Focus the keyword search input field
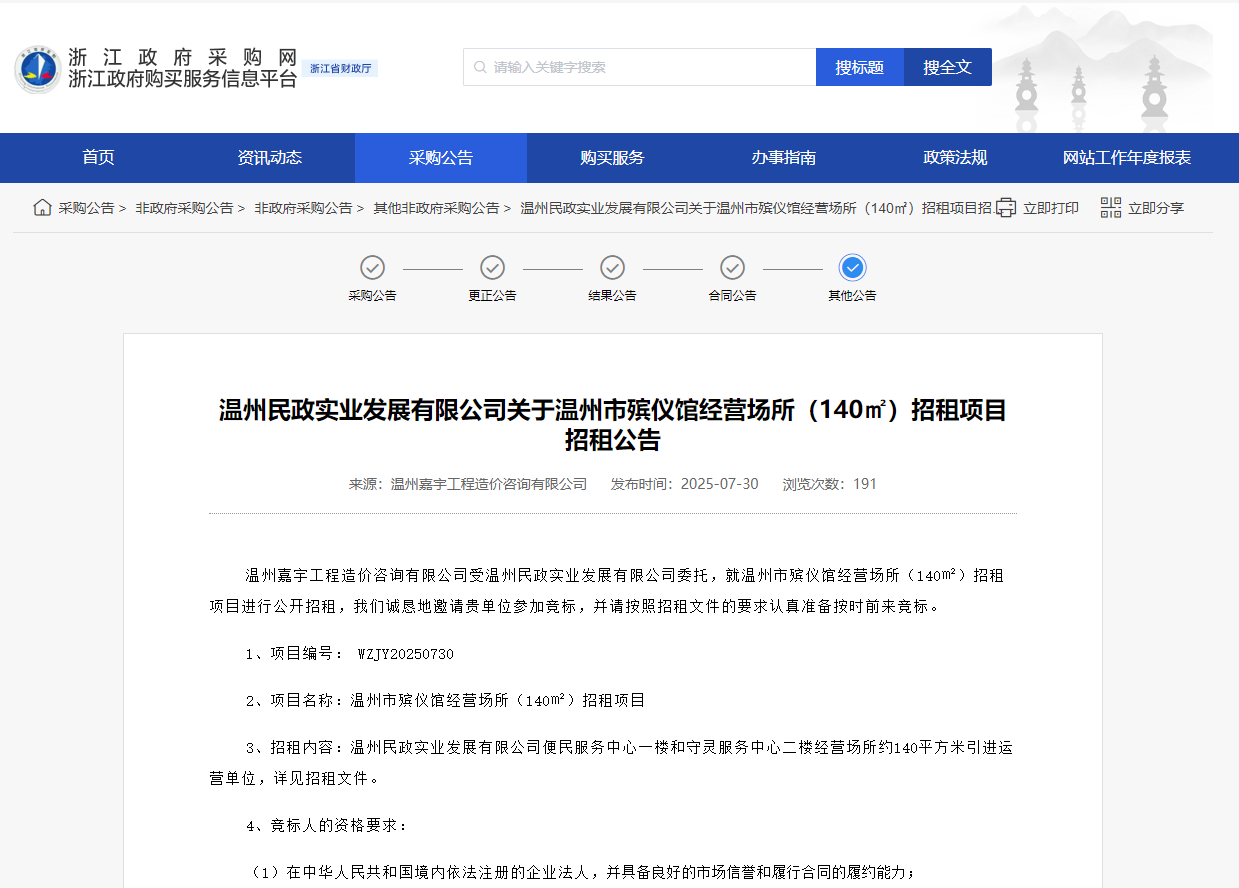This screenshot has width=1239, height=888. coord(640,67)
